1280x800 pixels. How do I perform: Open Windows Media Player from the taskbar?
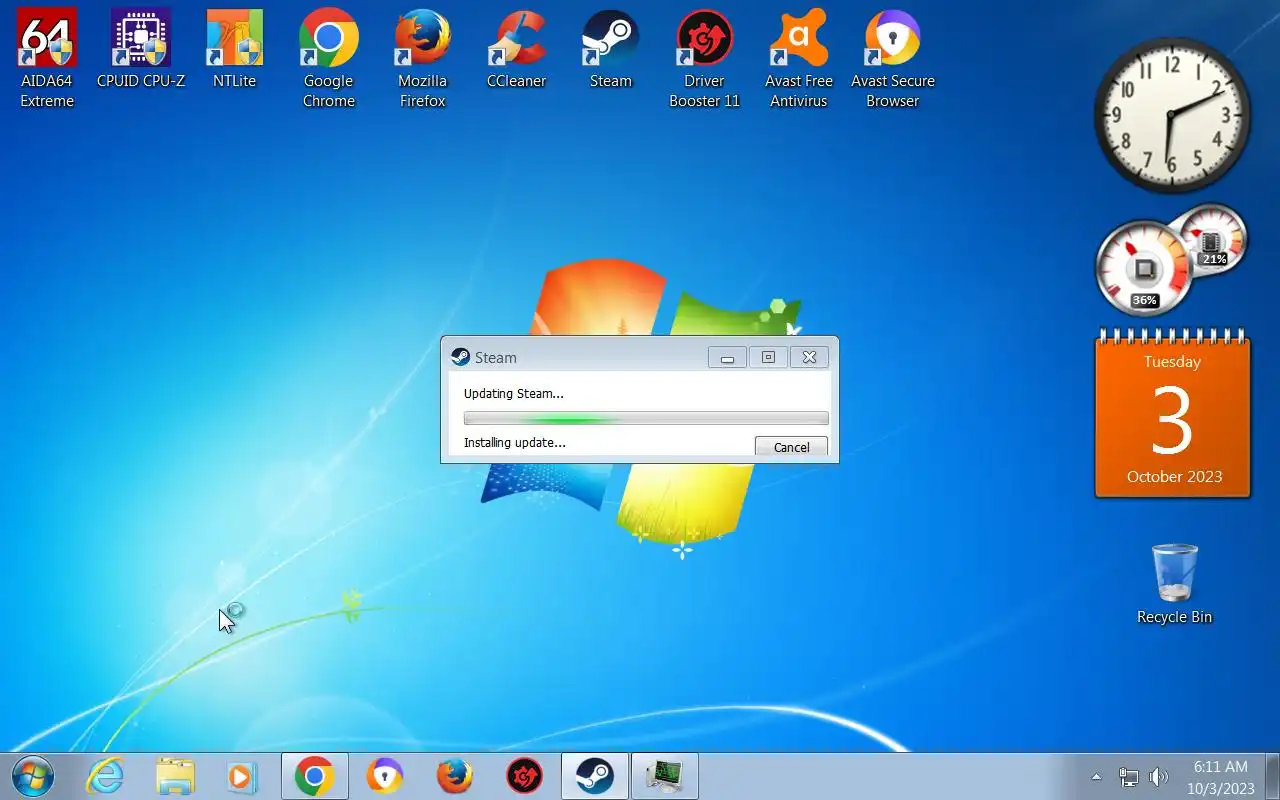tap(243, 776)
